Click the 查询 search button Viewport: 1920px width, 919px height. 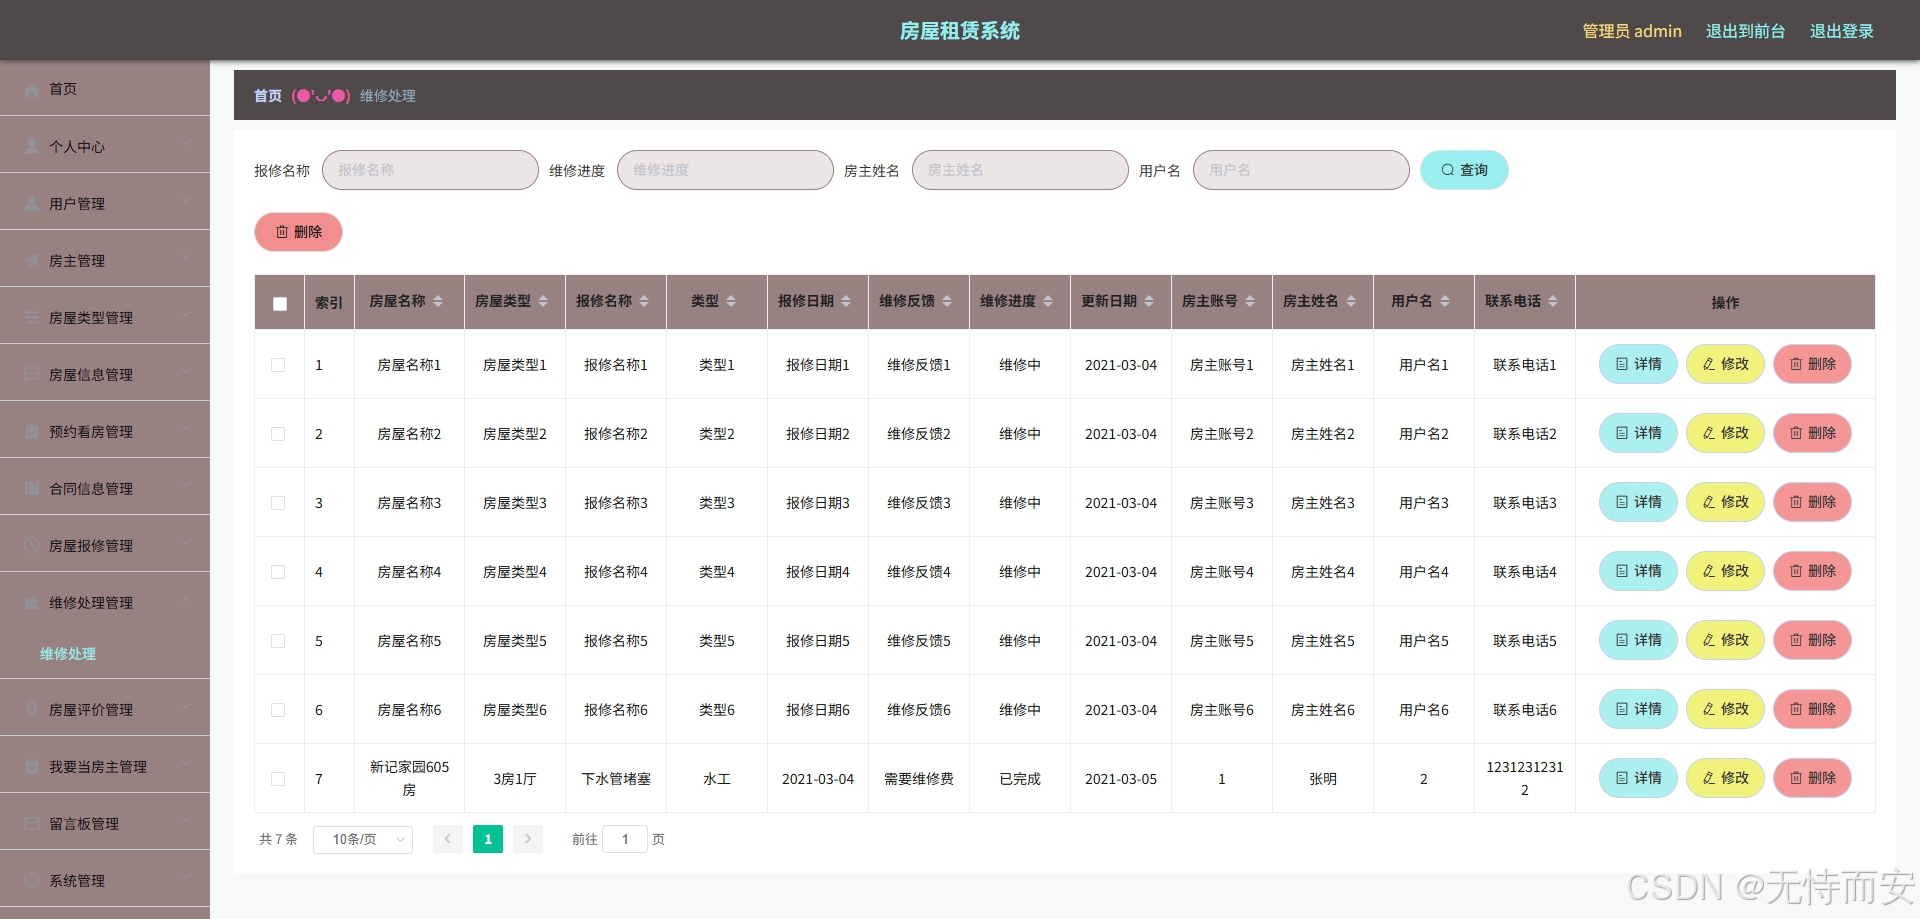click(1464, 170)
